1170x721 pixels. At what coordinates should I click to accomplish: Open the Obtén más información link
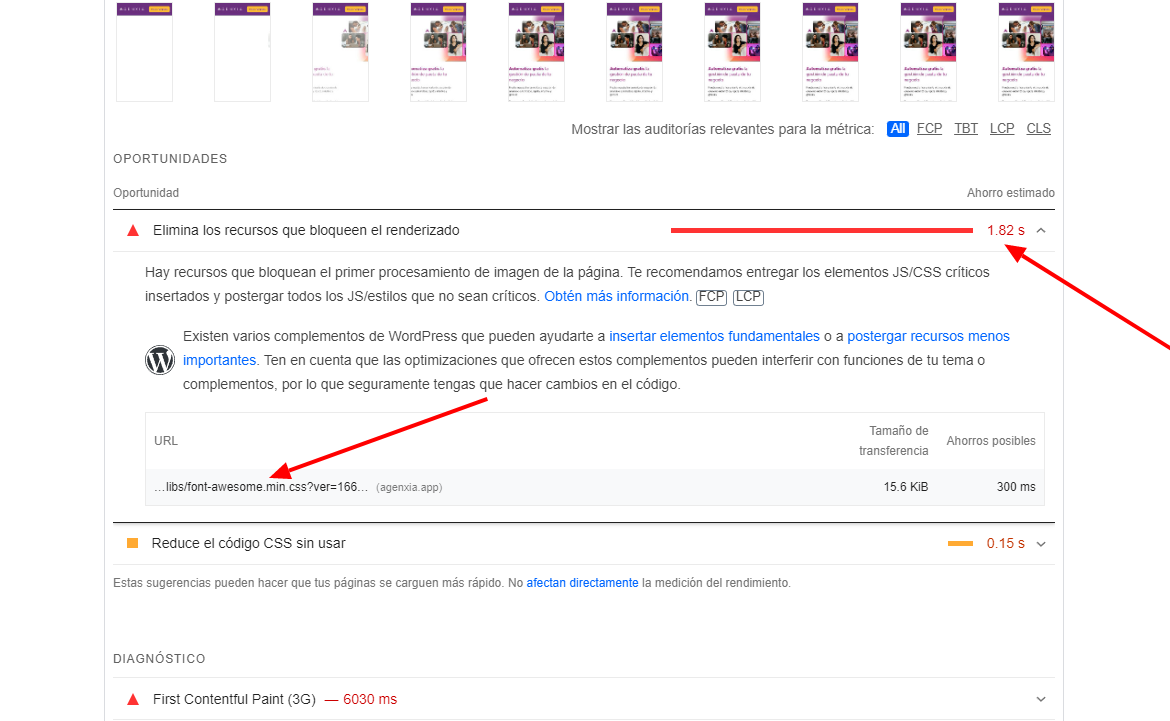point(618,296)
